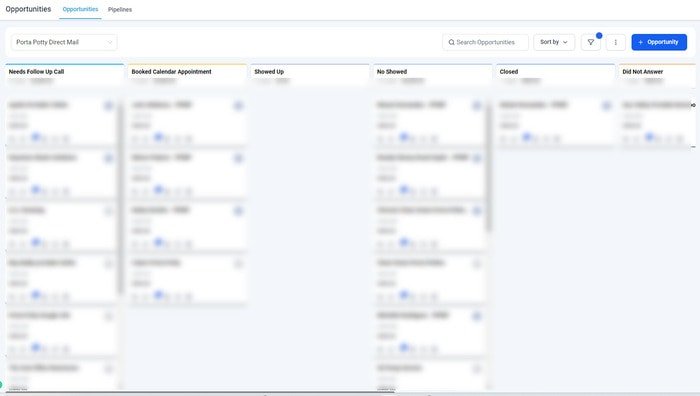Screen dimensions: 700x396
Task: Focus the Search Opportunities input field
Action: click(485, 42)
